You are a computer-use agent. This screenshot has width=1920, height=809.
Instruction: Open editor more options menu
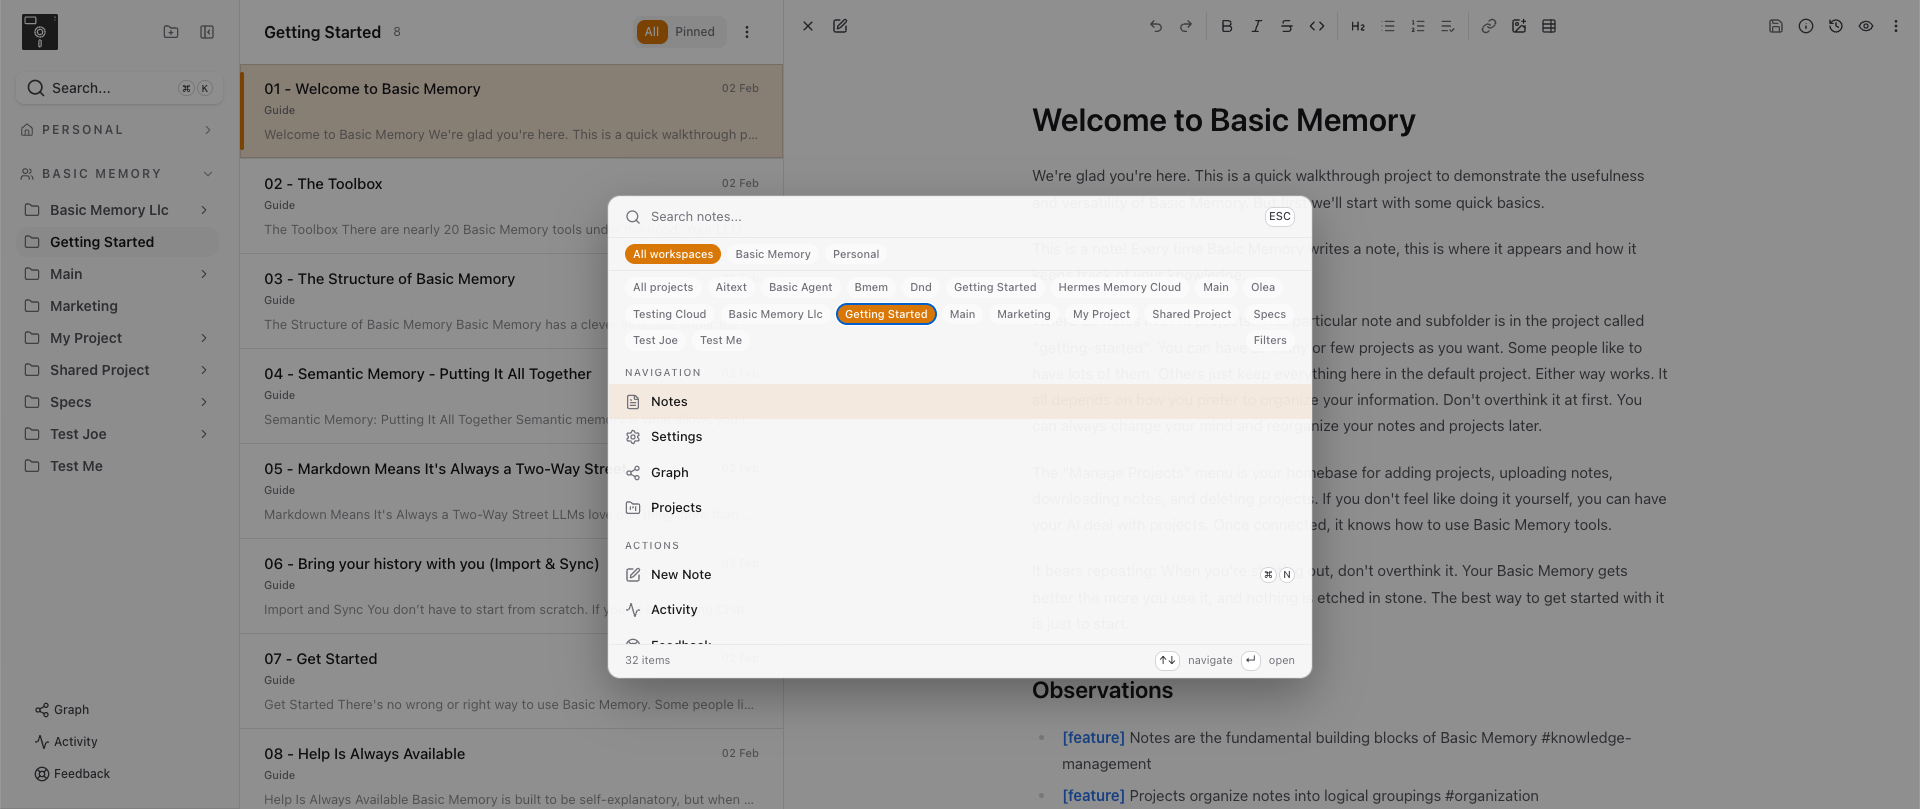click(x=1896, y=27)
